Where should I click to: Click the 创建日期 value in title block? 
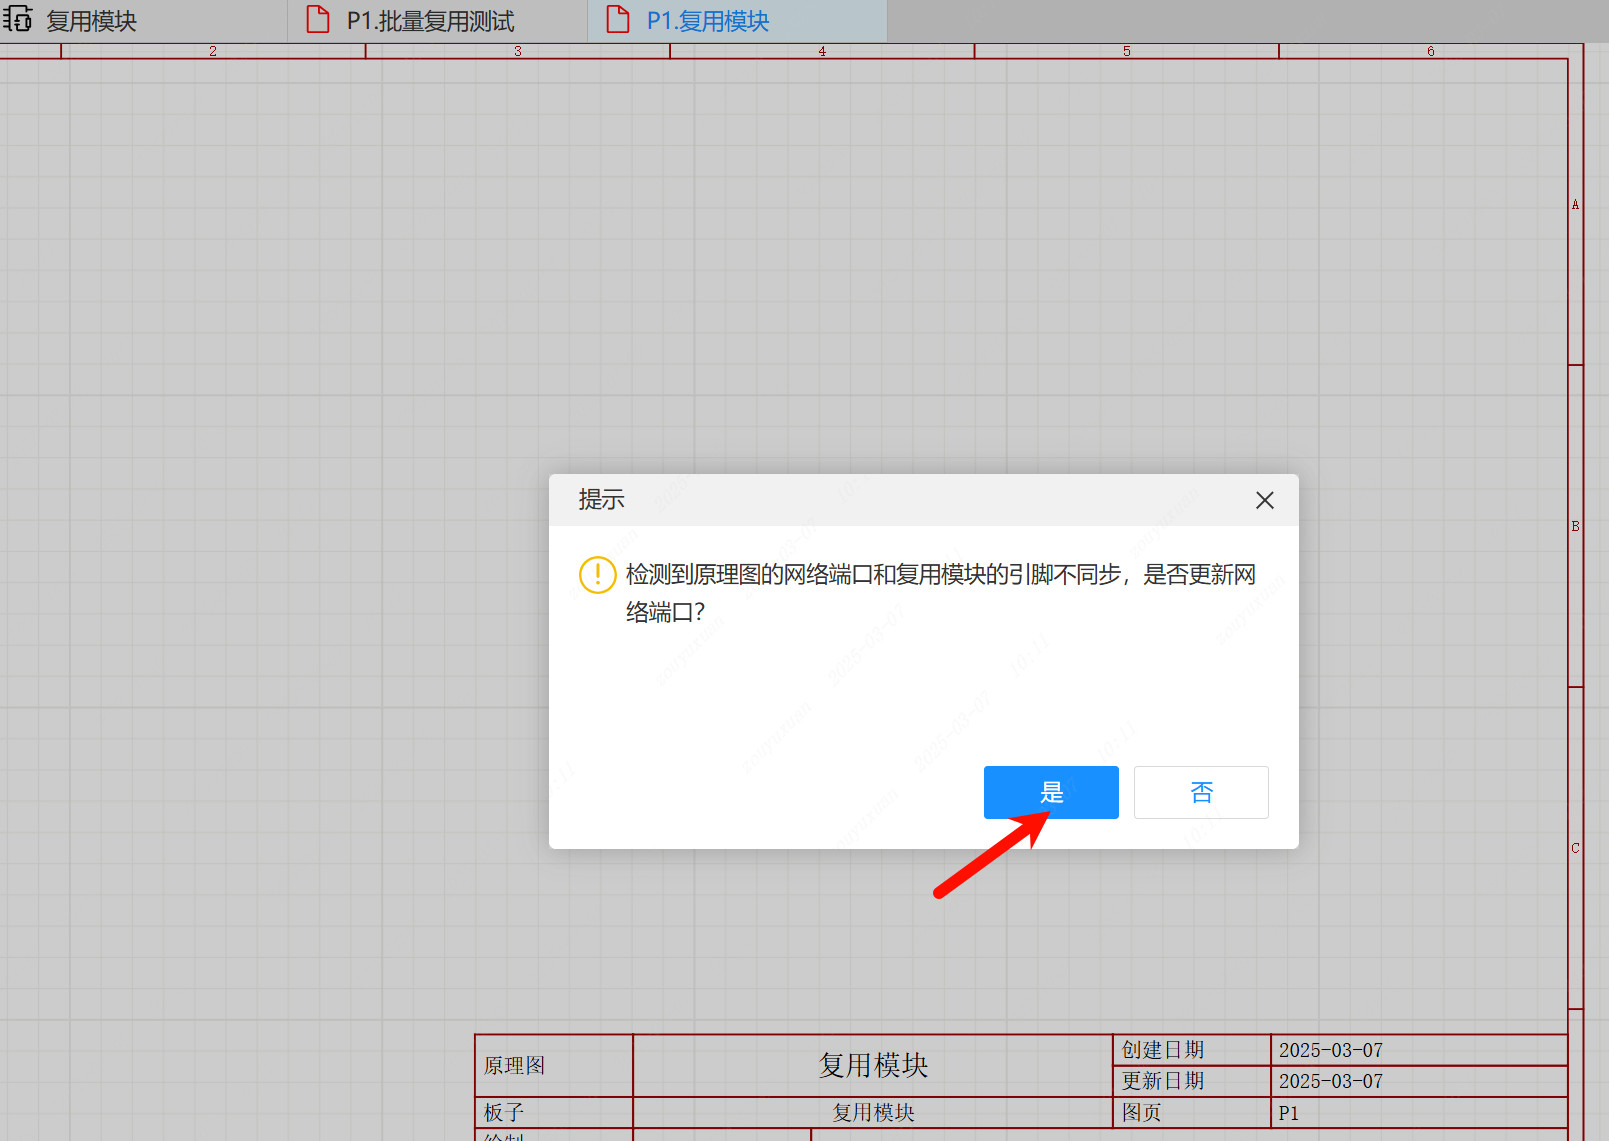(1330, 1050)
